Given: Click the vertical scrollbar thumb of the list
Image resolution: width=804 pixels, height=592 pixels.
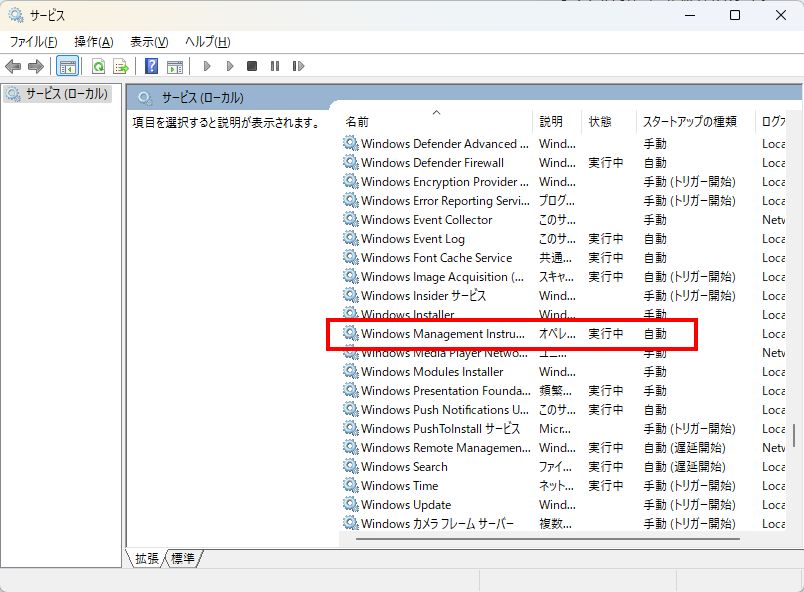Looking at the screenshot, I should (x=794, y=435).
